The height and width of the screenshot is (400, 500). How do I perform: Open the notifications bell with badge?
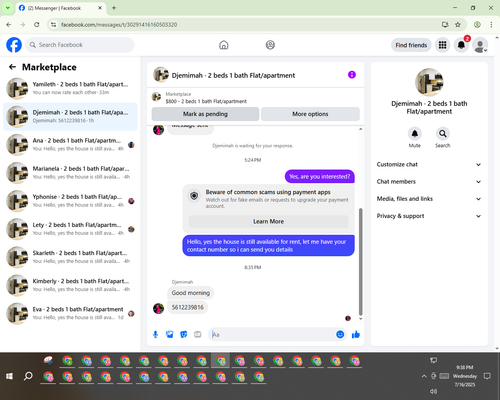[x=461, y=45]
